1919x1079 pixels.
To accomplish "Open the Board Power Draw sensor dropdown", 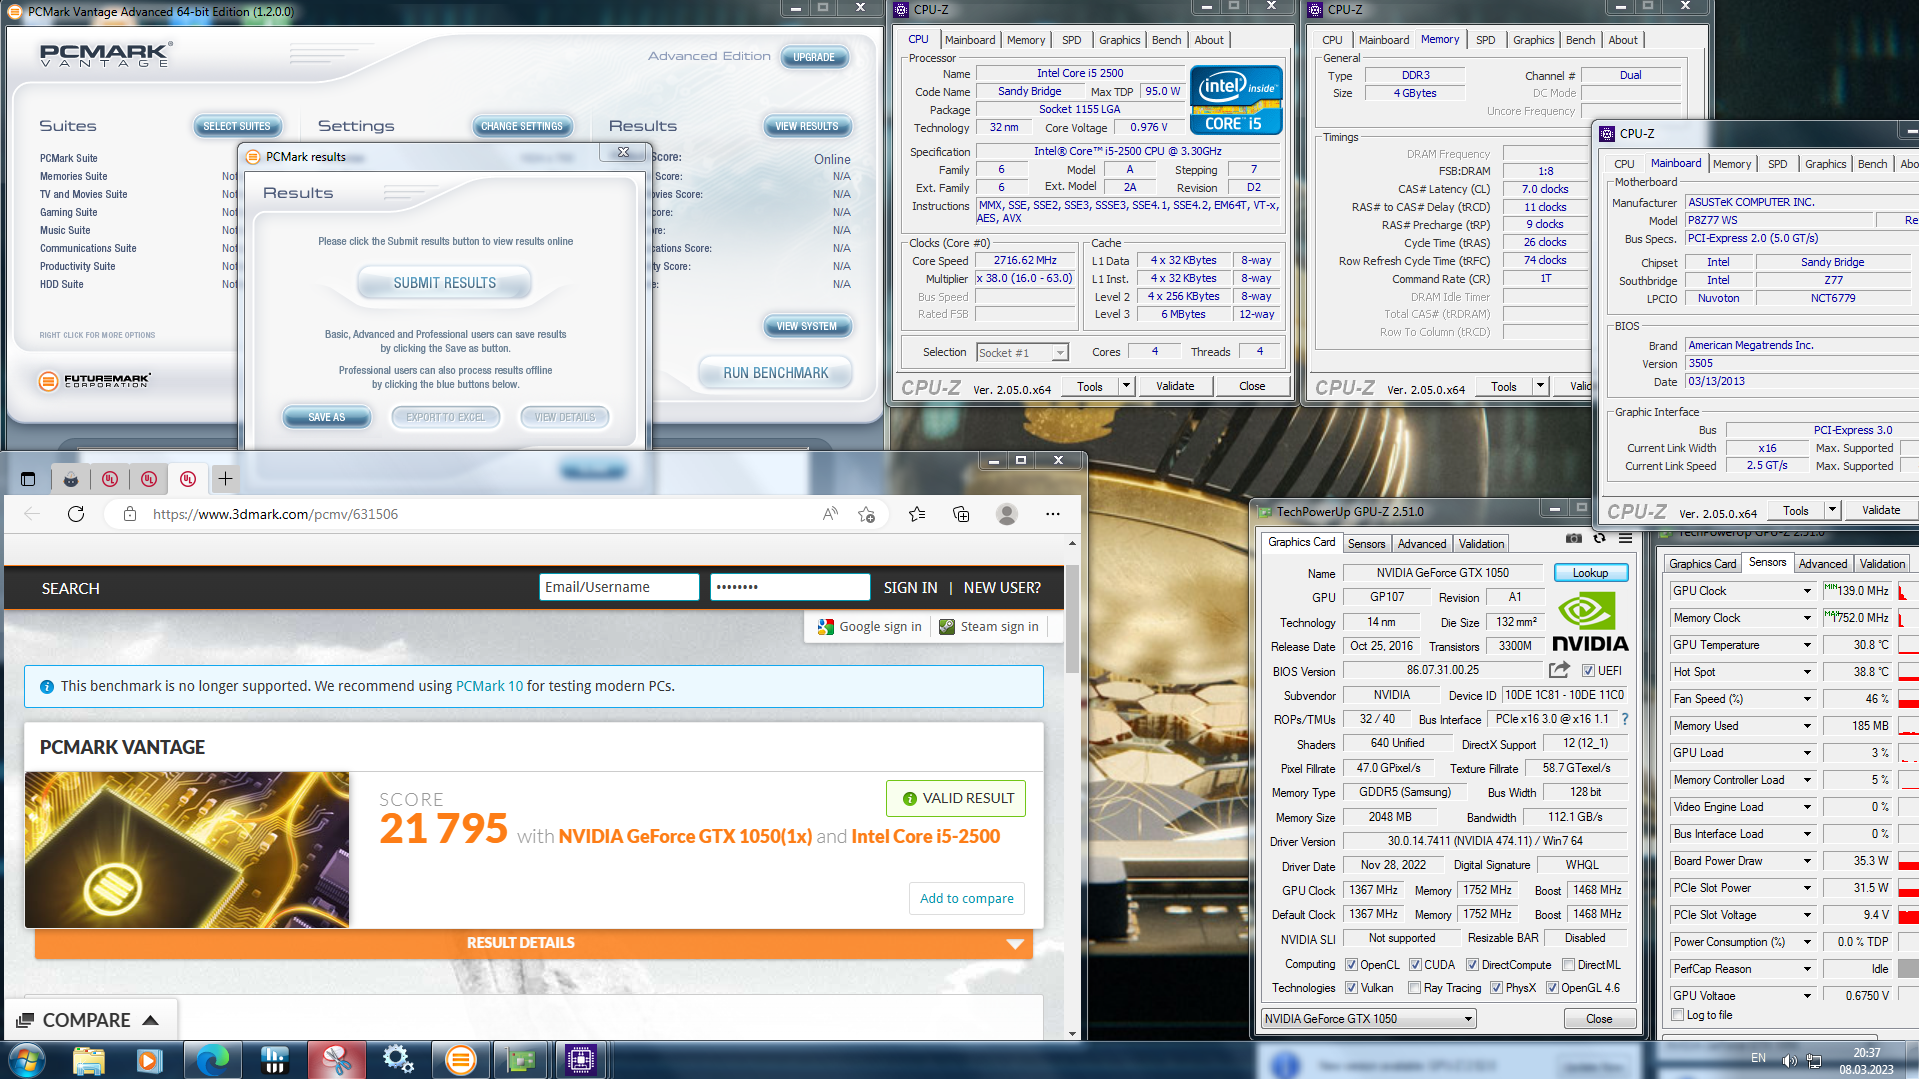I will [x=1807, y=861].
